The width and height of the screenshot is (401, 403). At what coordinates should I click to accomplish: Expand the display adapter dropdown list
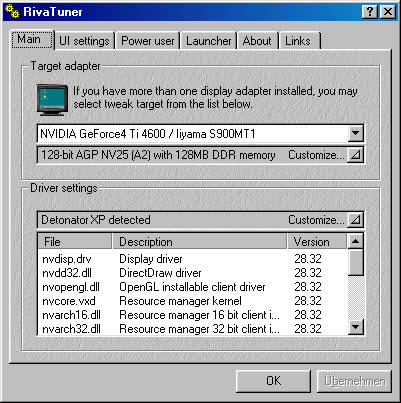point(355,134)
